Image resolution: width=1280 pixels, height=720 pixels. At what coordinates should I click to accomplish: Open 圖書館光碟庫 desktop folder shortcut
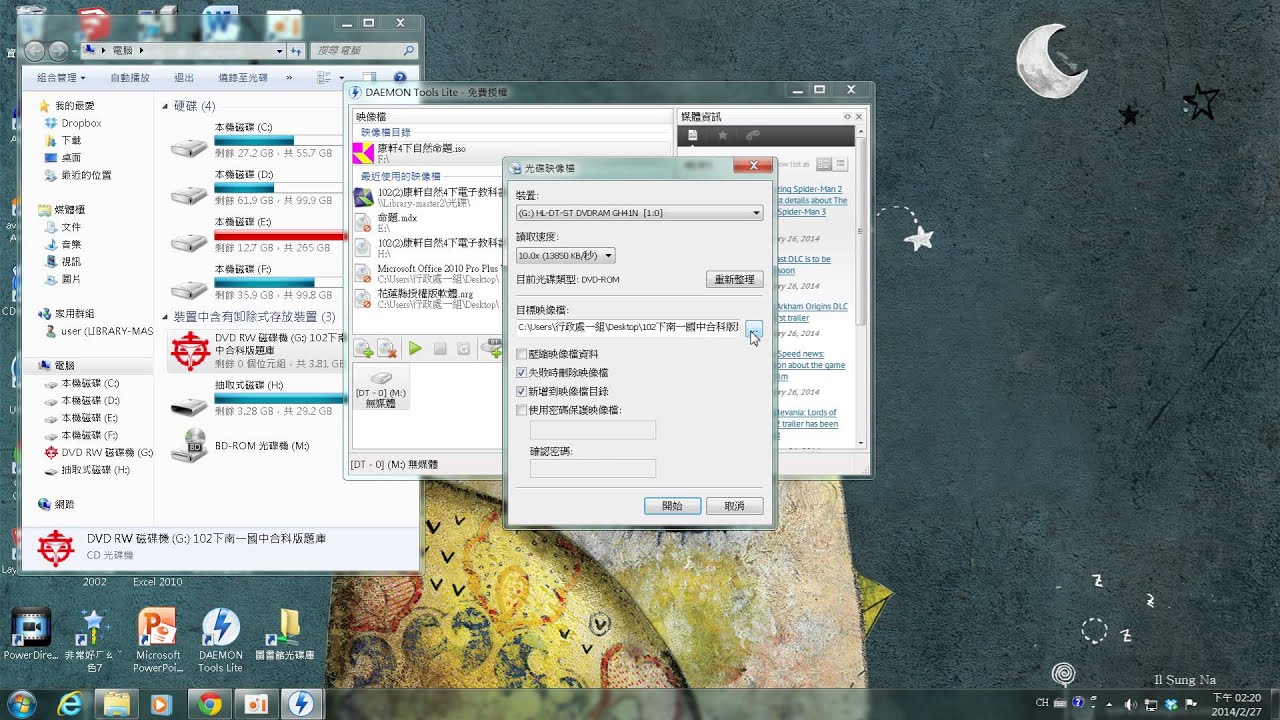[x=284, y=634]
